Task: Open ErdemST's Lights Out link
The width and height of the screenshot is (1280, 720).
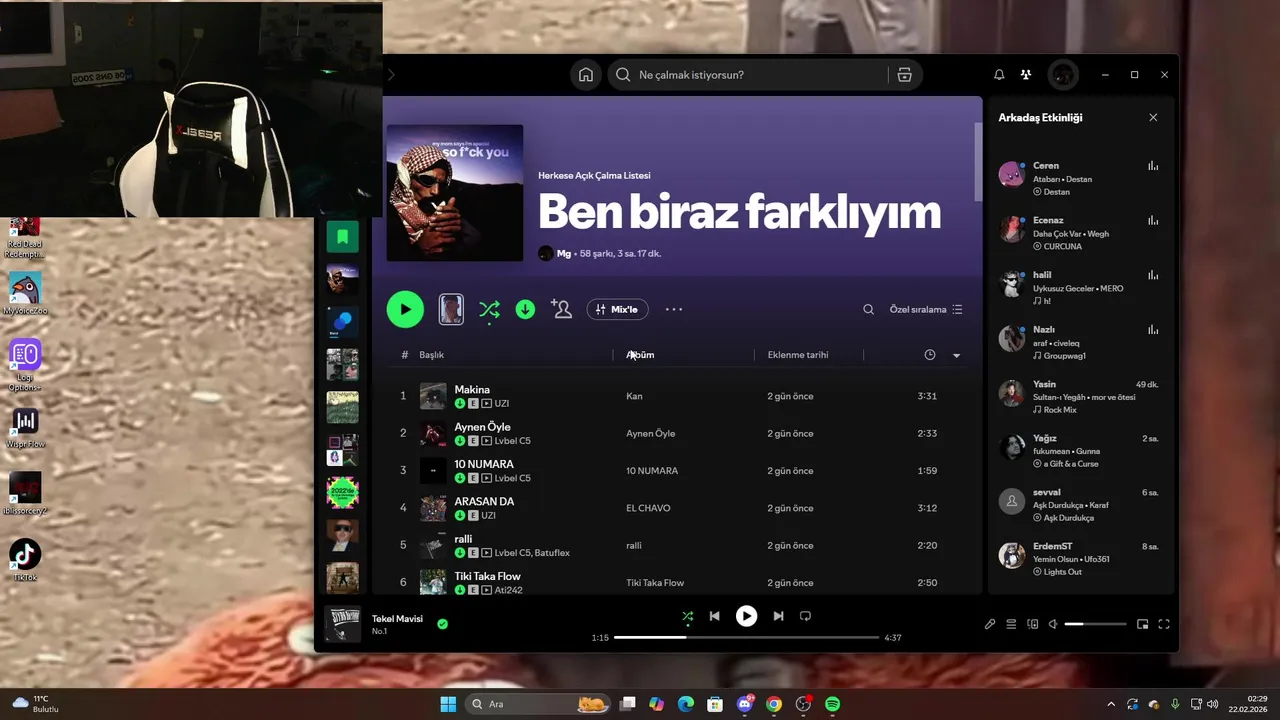Action: coord(1062,572)
